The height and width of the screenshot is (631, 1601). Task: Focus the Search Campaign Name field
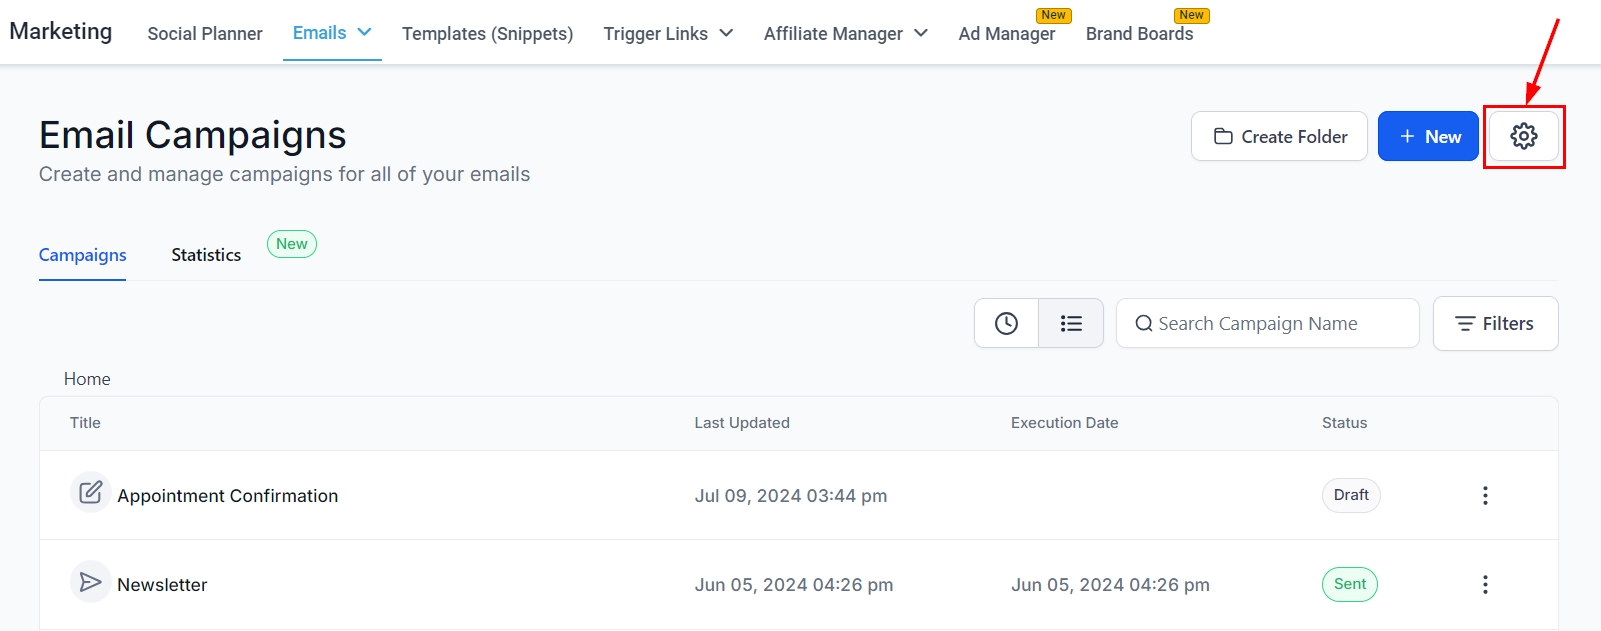[1268, 323]
